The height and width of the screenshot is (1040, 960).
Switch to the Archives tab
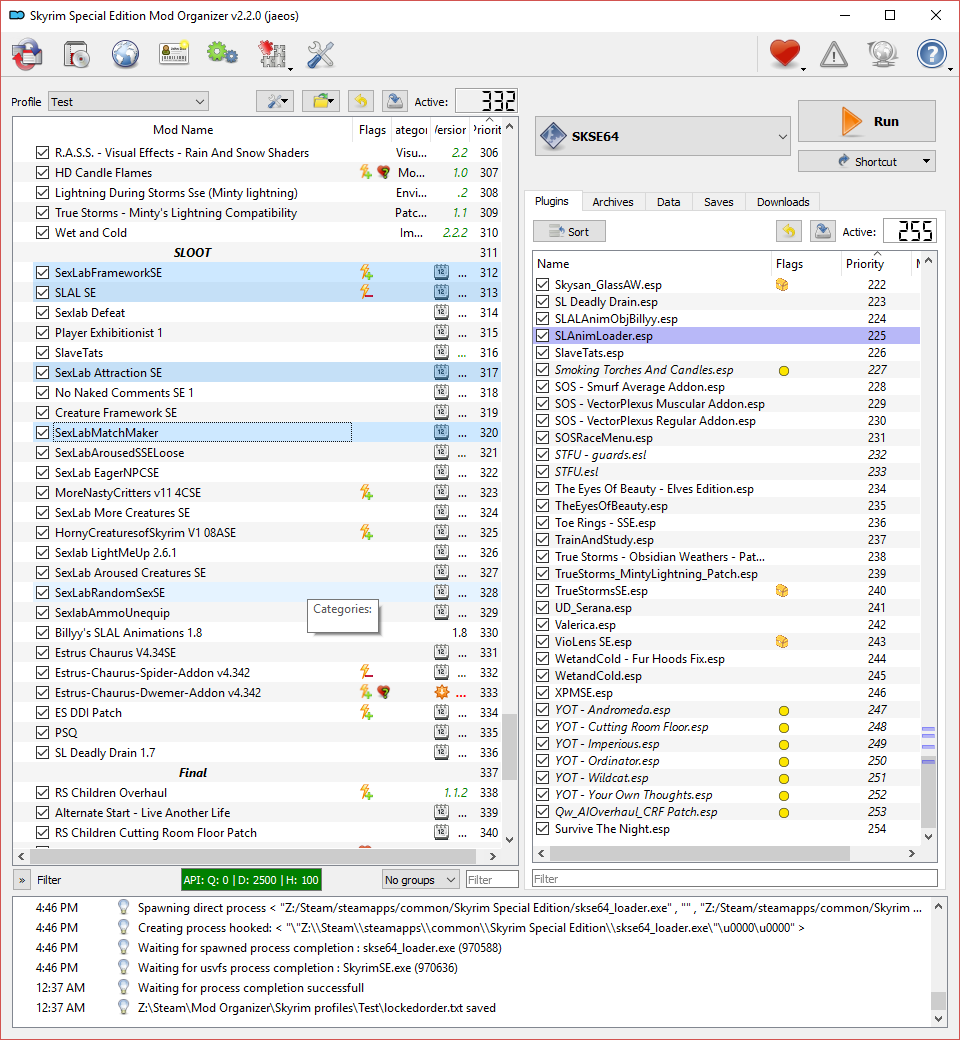pos(612,202)
